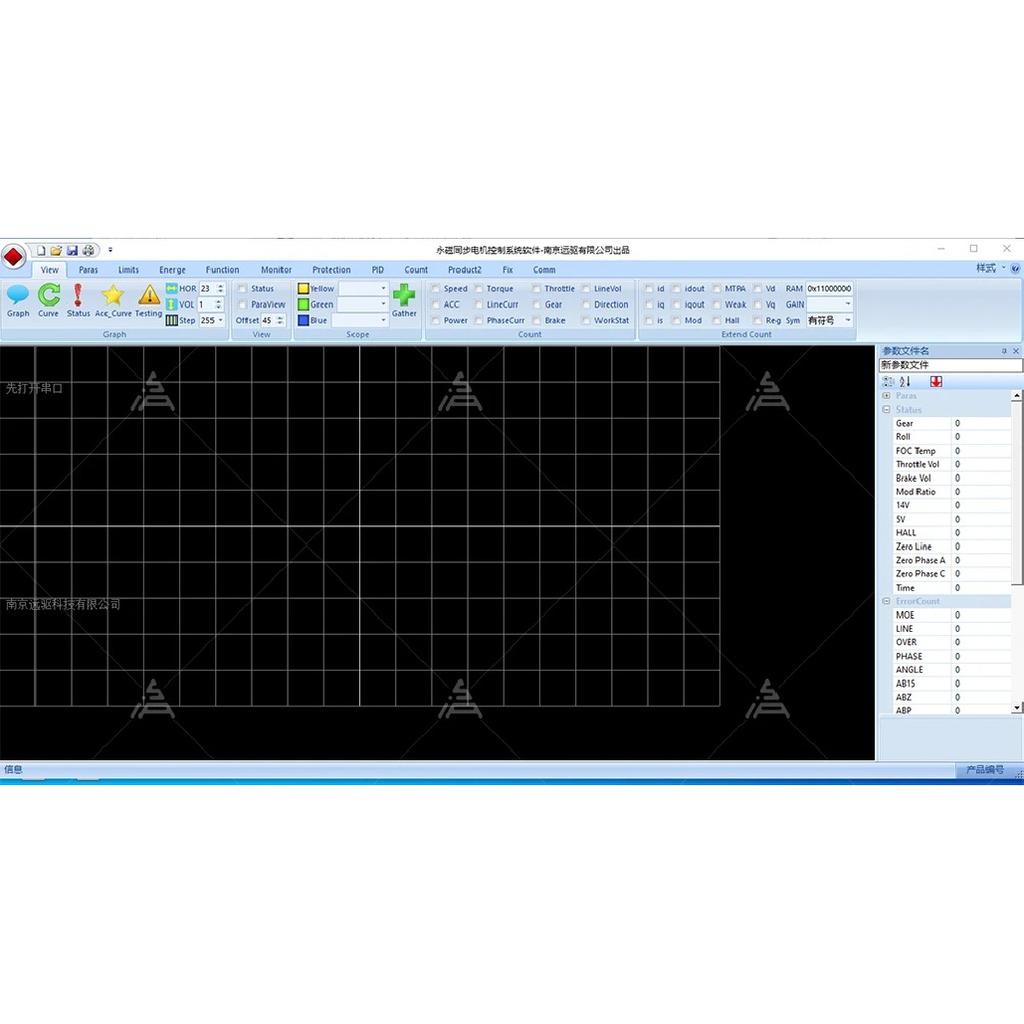
Task: Click the Save disk icon in quick access toolbar
Action: (x=72, y=250)
